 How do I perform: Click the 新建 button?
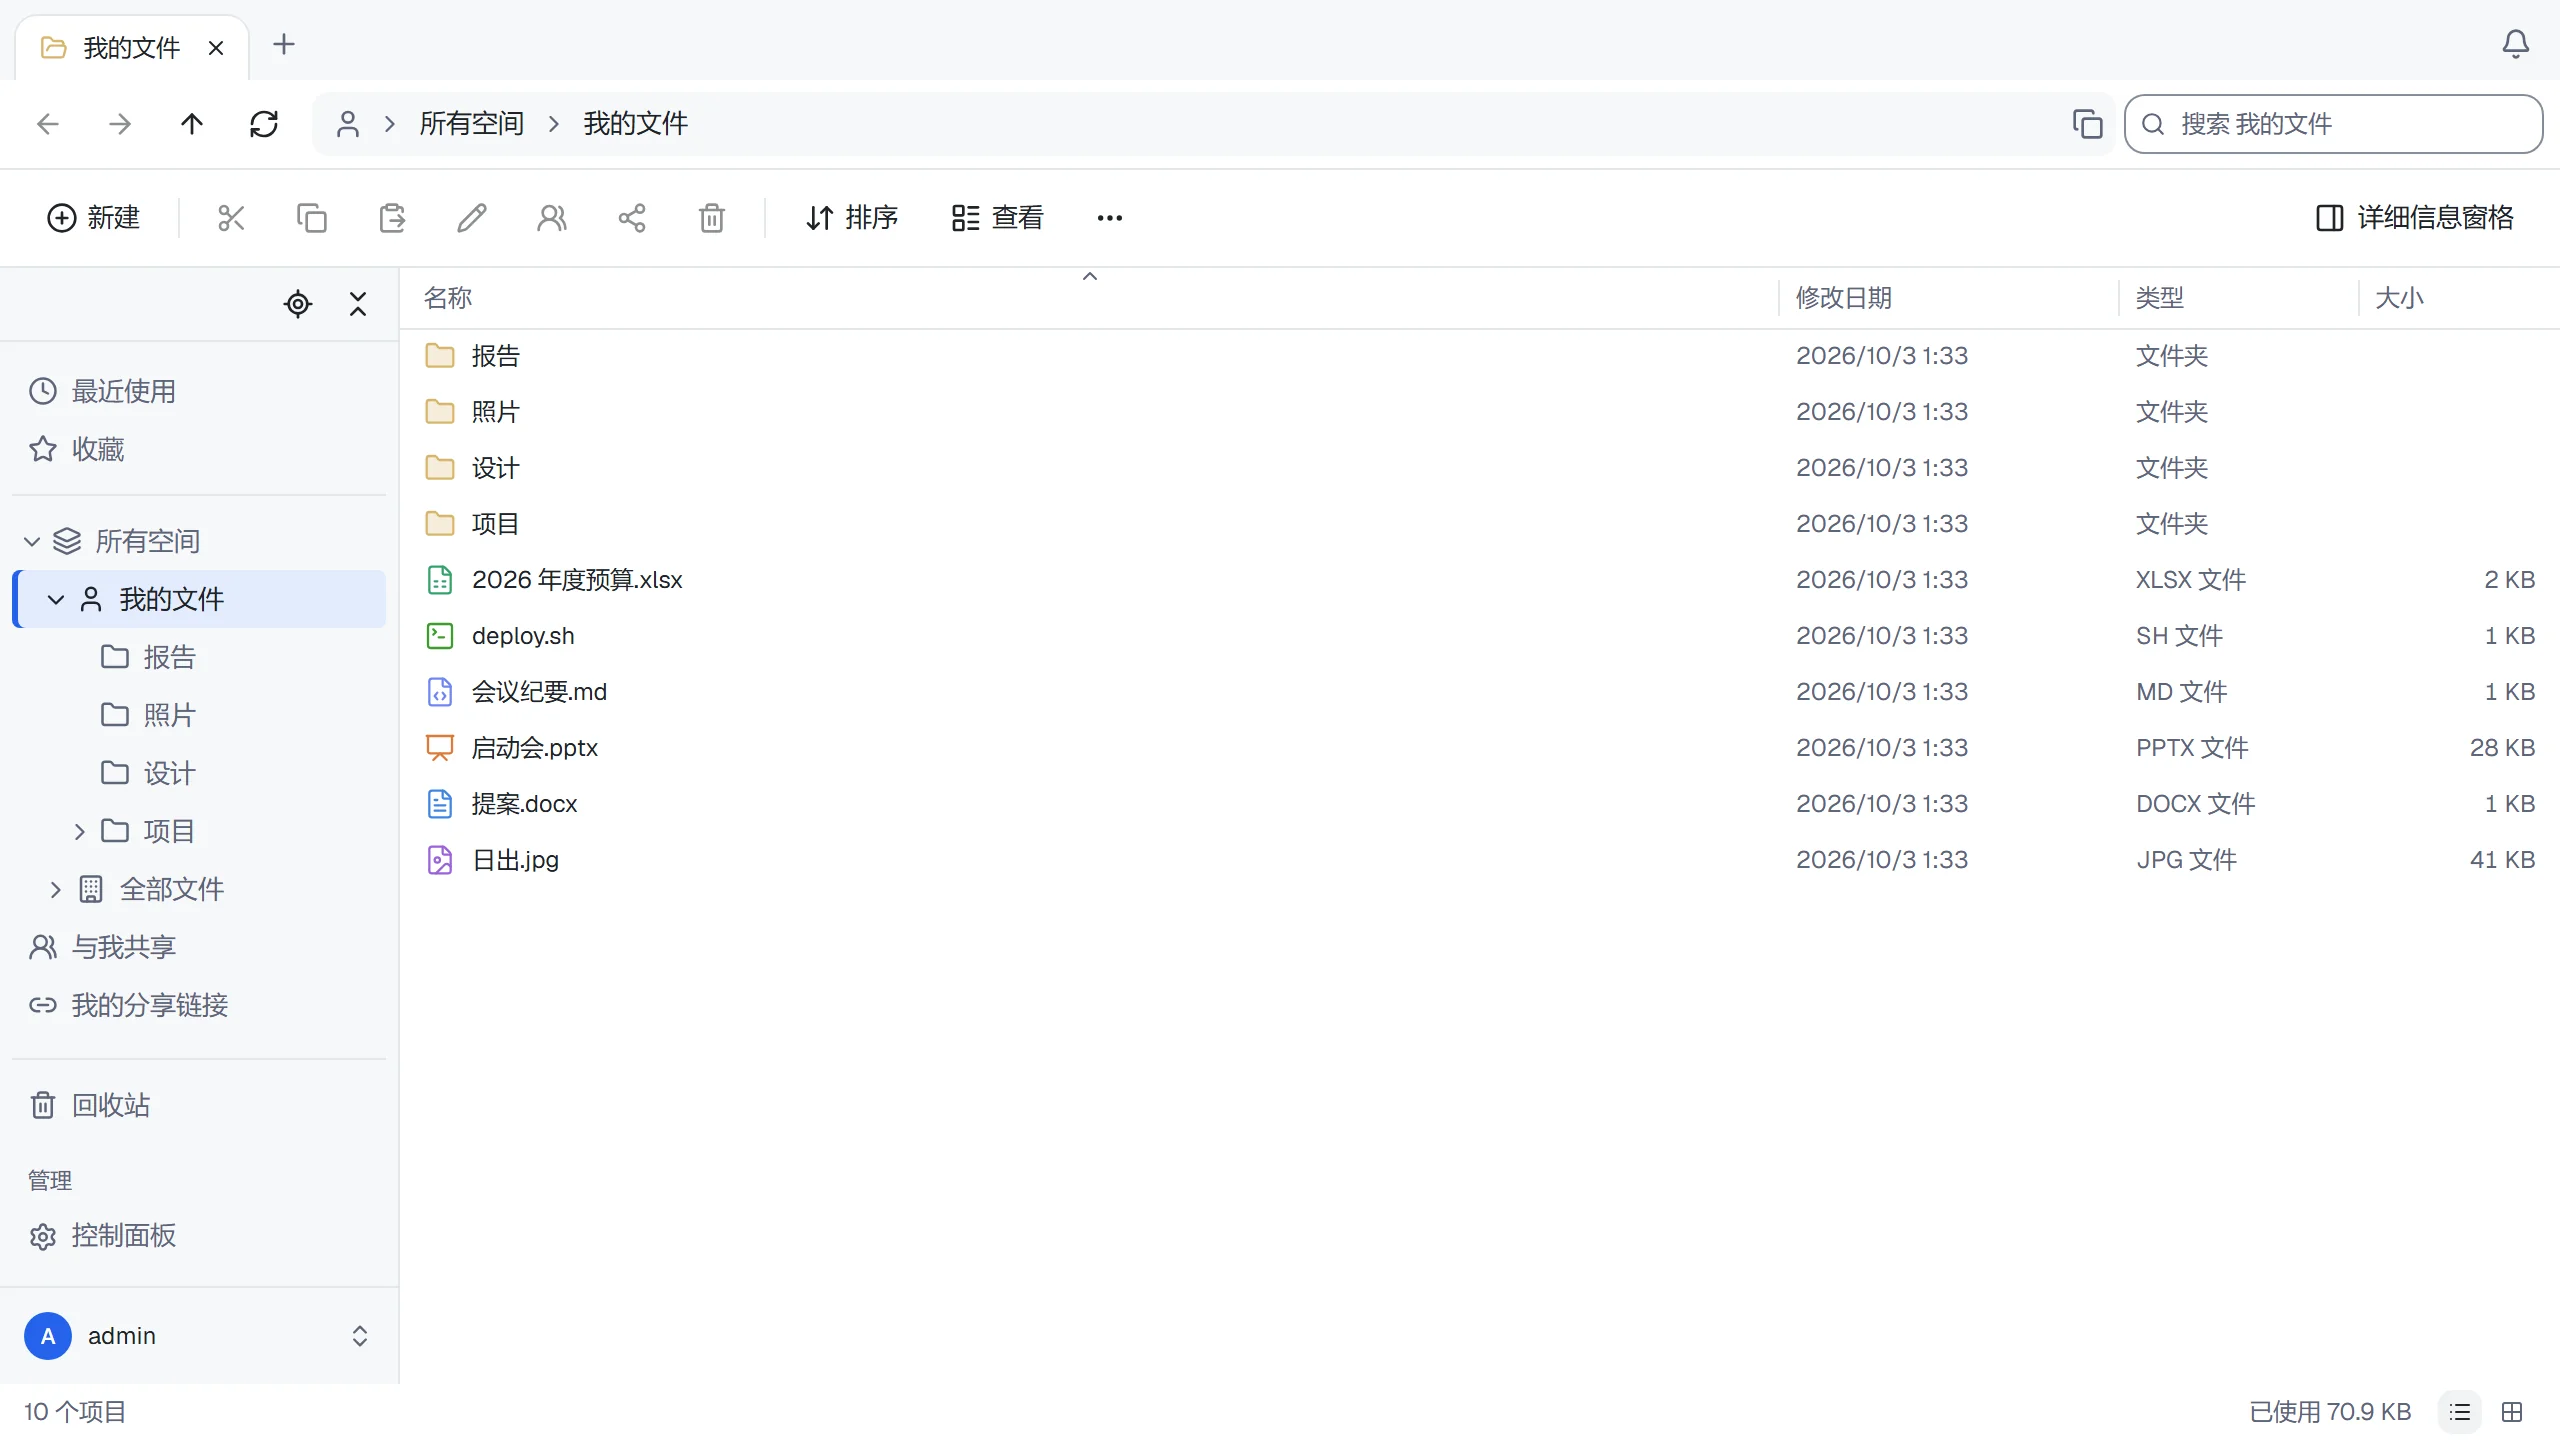93,218
